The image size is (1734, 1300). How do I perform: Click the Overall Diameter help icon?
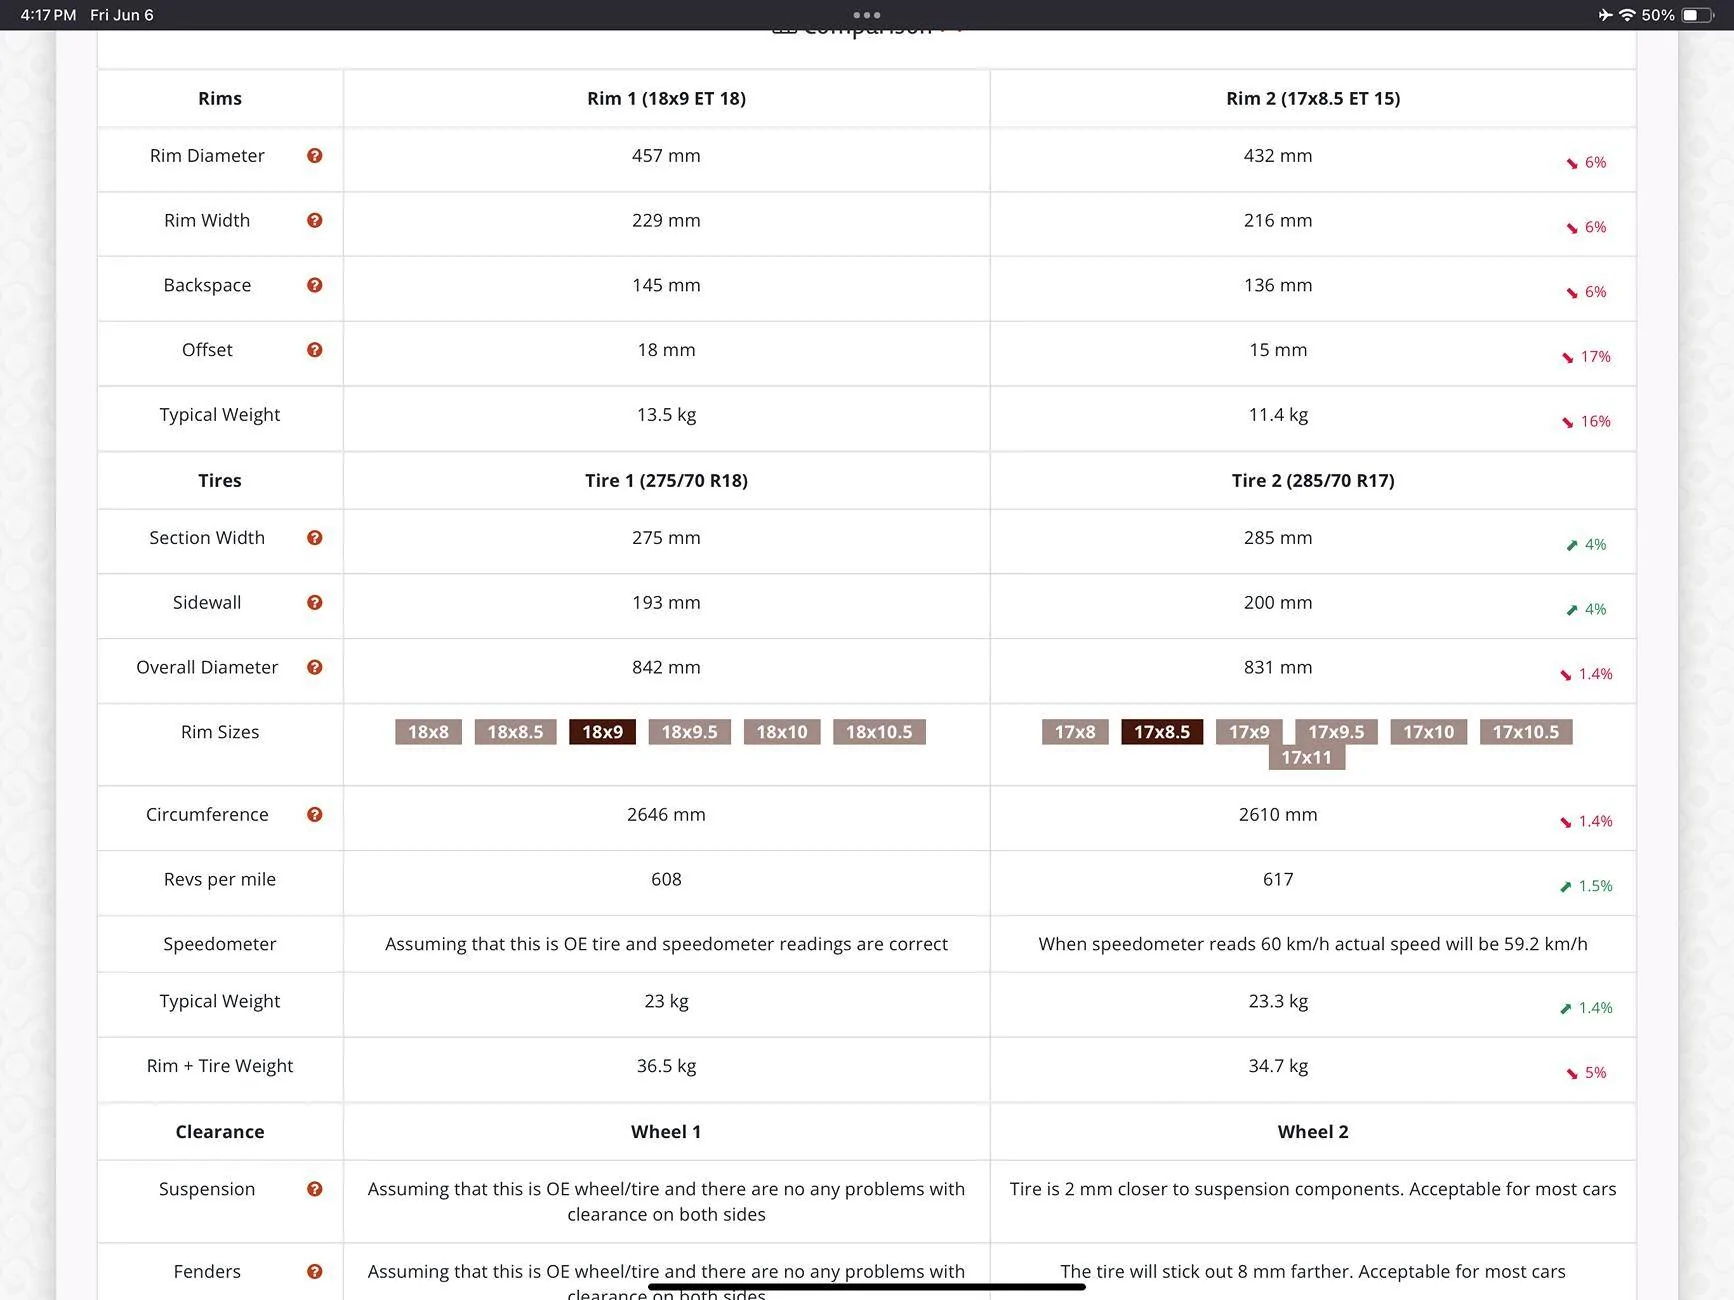tap(314, 668)
